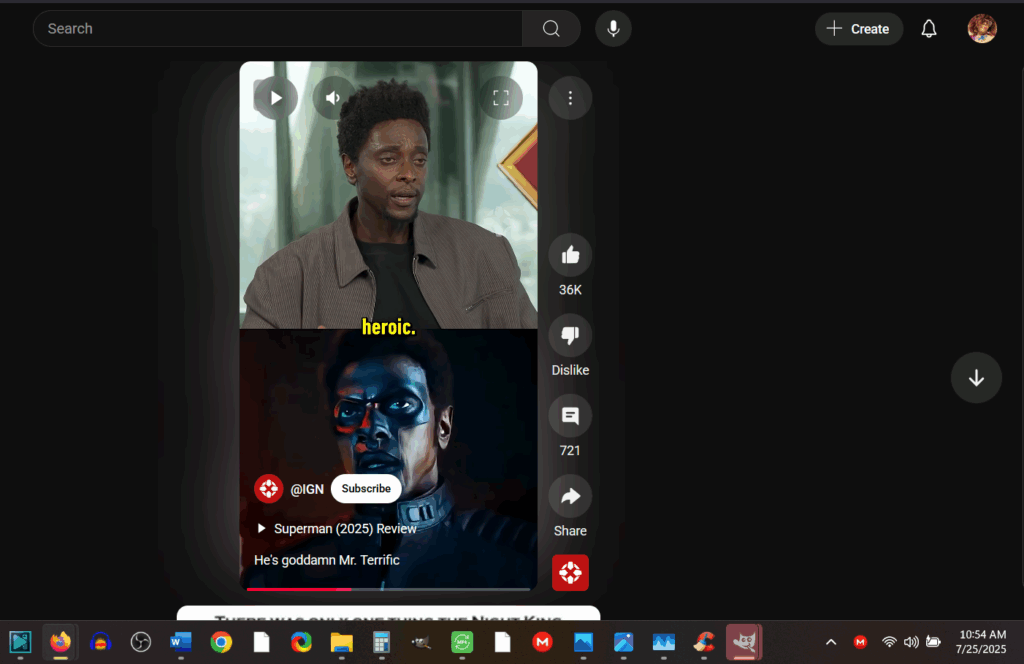Open Firefox from the taskbar

[60, 642]
